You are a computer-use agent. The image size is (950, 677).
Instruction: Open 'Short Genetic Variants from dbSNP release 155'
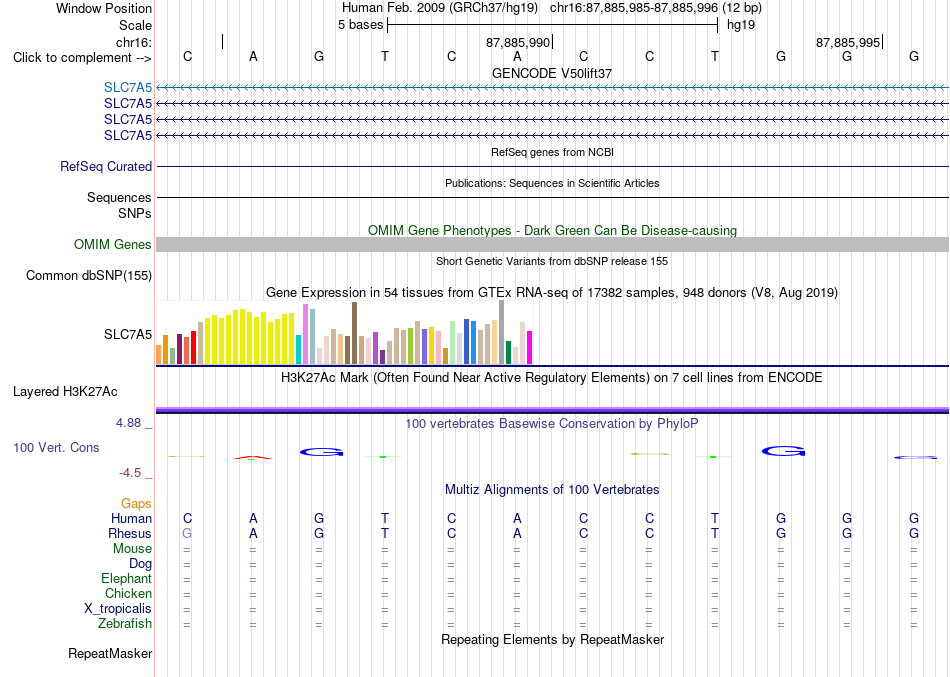pyautogui.click(x=552, y=261)
